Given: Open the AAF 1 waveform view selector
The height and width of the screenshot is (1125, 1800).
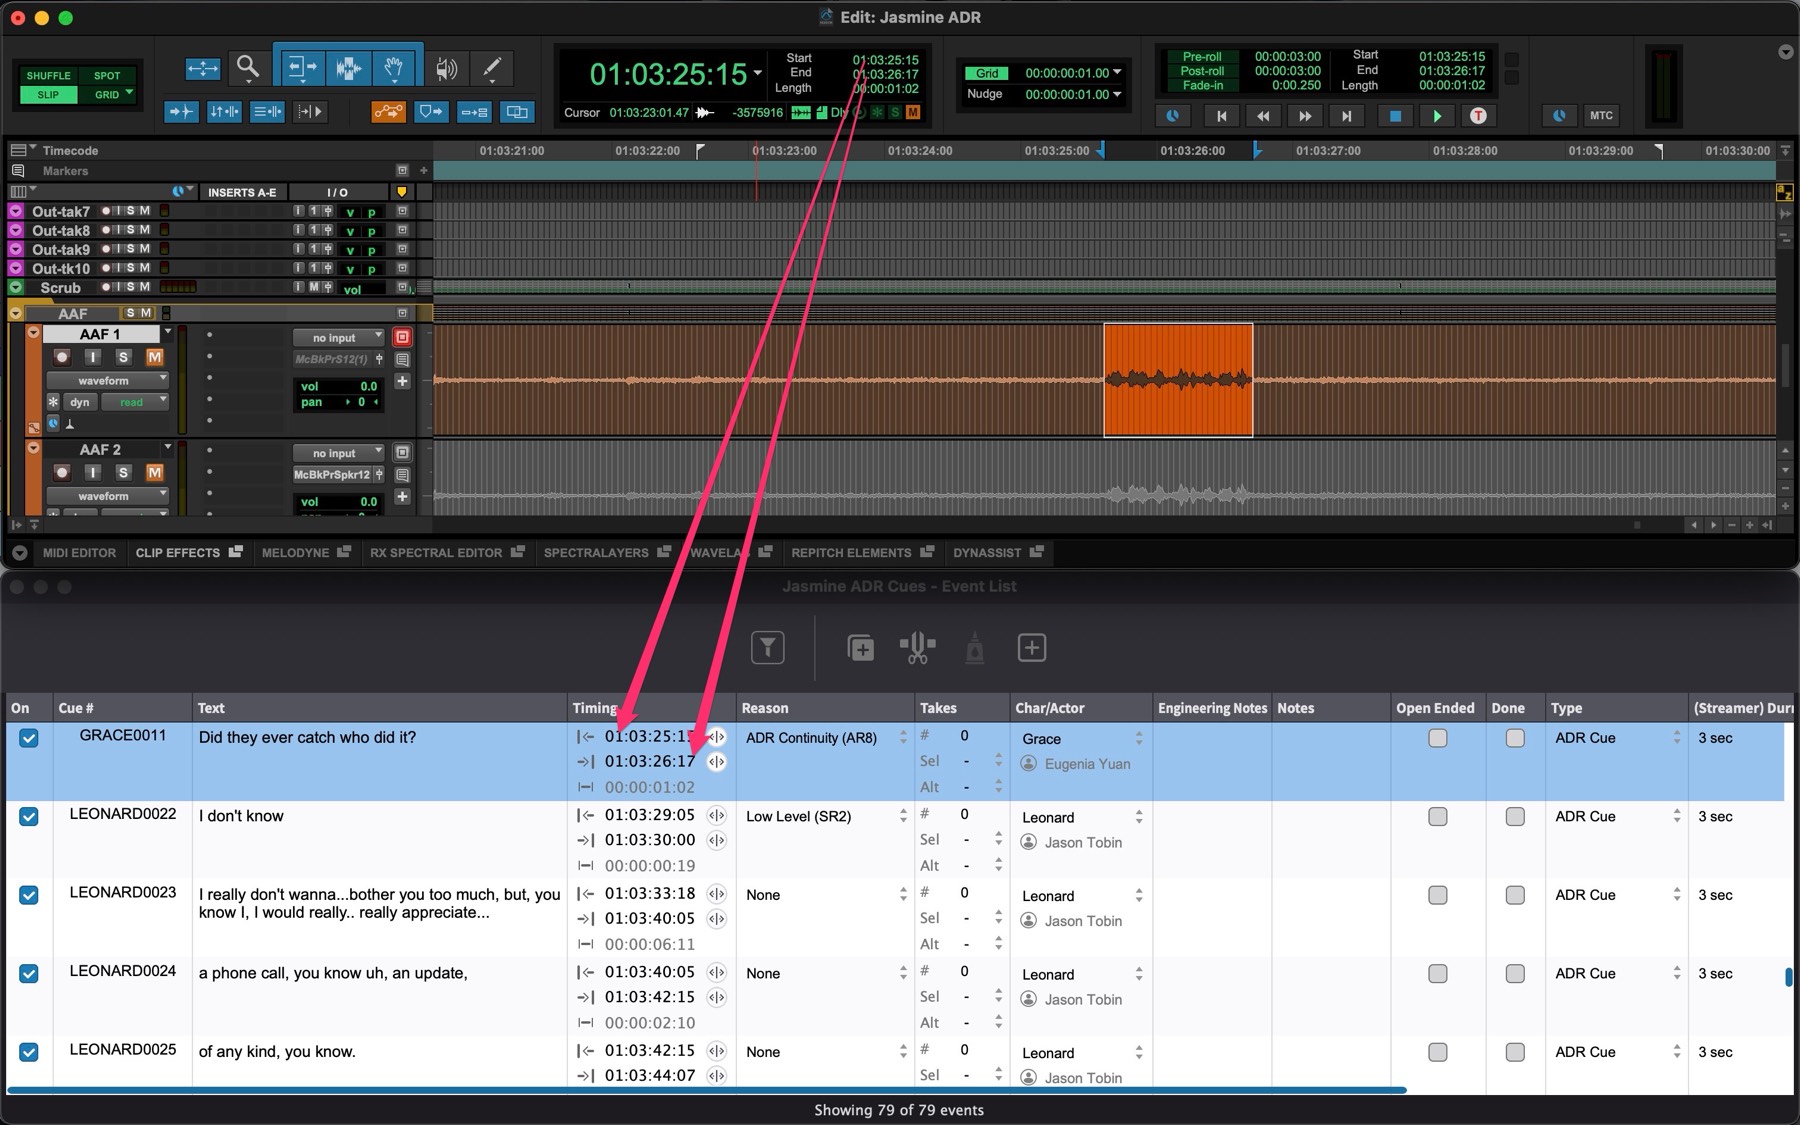Looking at the screenshot, I should tap(107, 380).
